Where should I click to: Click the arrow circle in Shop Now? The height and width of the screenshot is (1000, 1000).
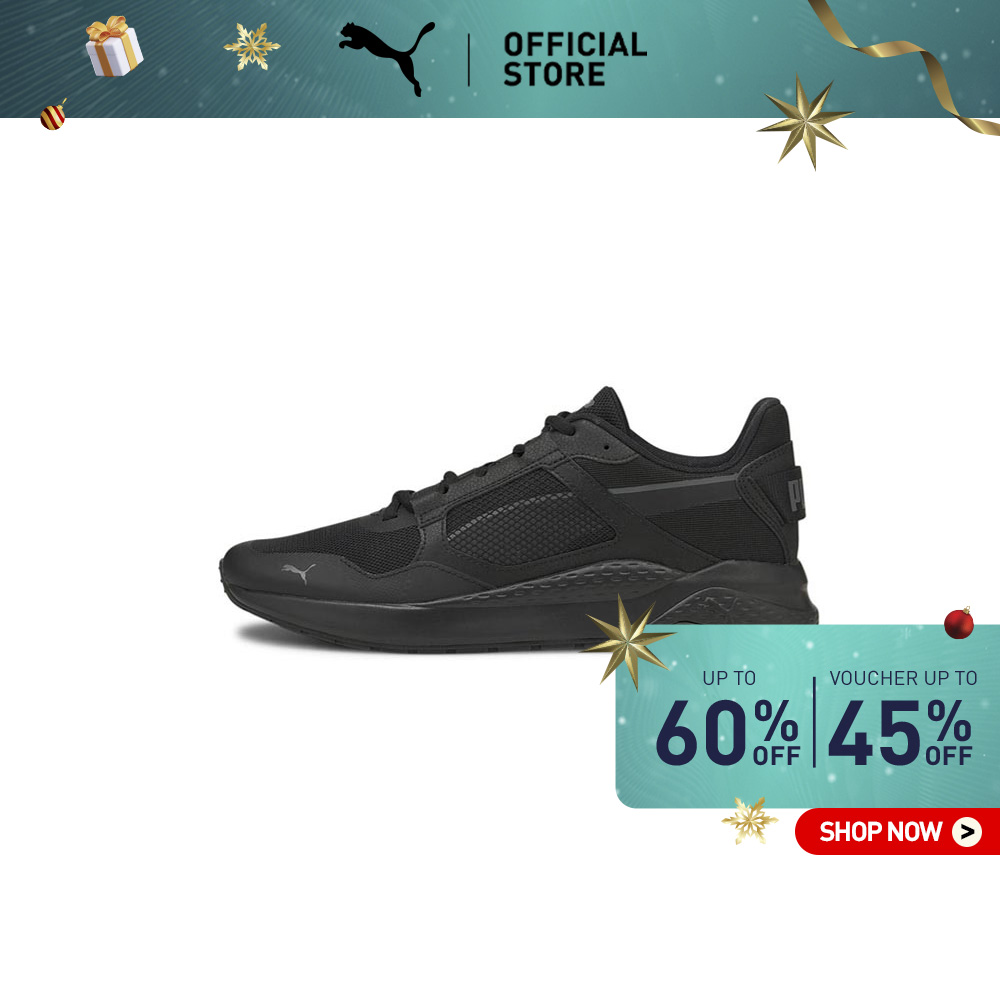[967, 832]
